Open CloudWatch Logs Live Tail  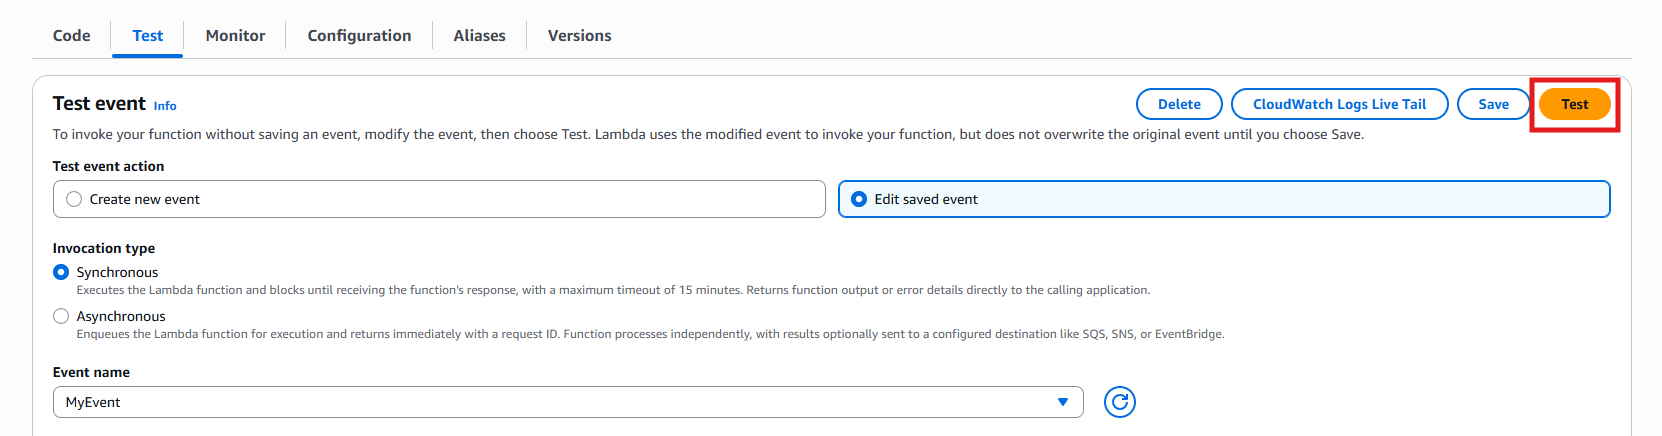coord(1339,104)
